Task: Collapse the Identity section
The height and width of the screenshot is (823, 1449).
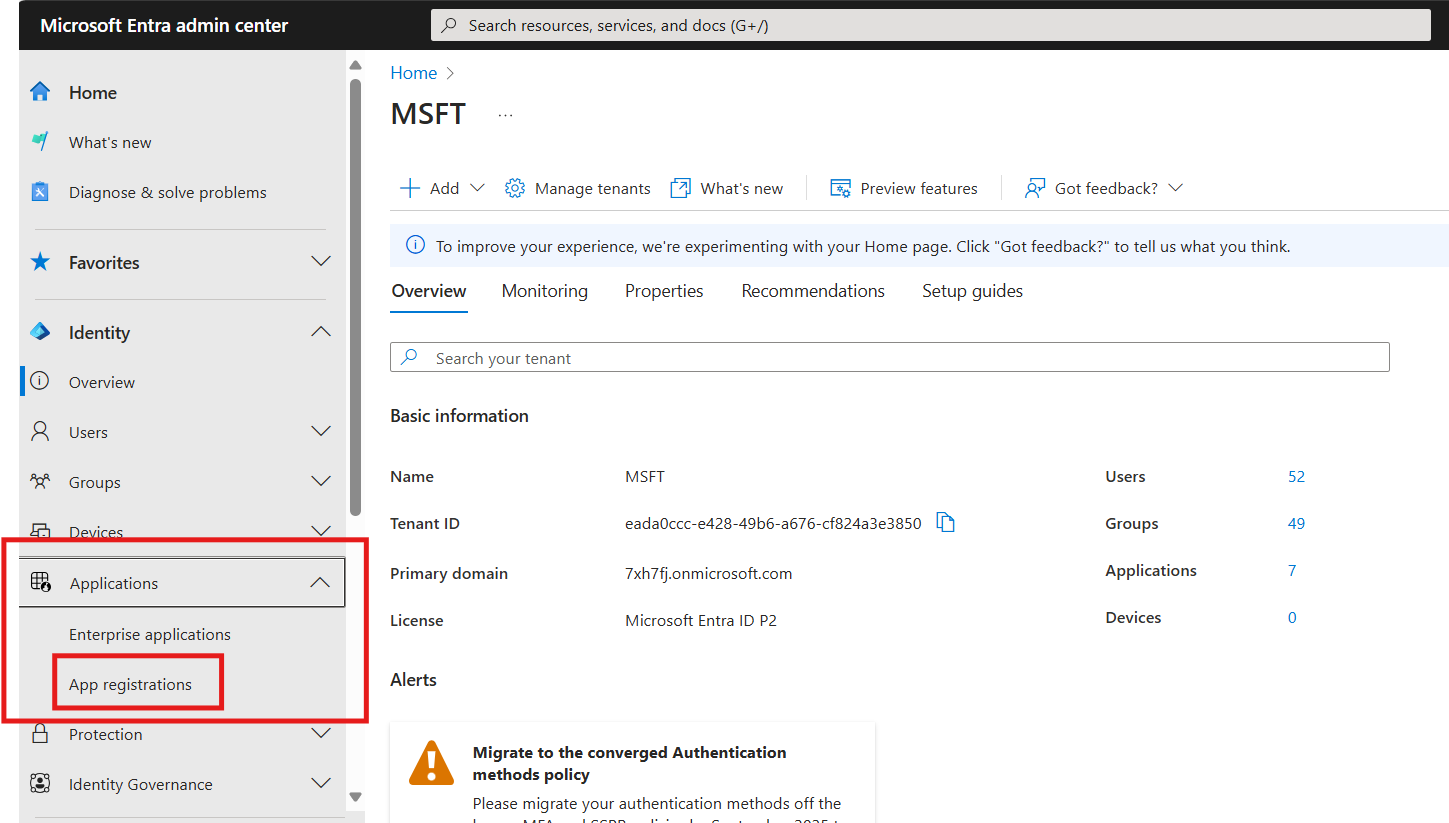Action: click(321, 331)
